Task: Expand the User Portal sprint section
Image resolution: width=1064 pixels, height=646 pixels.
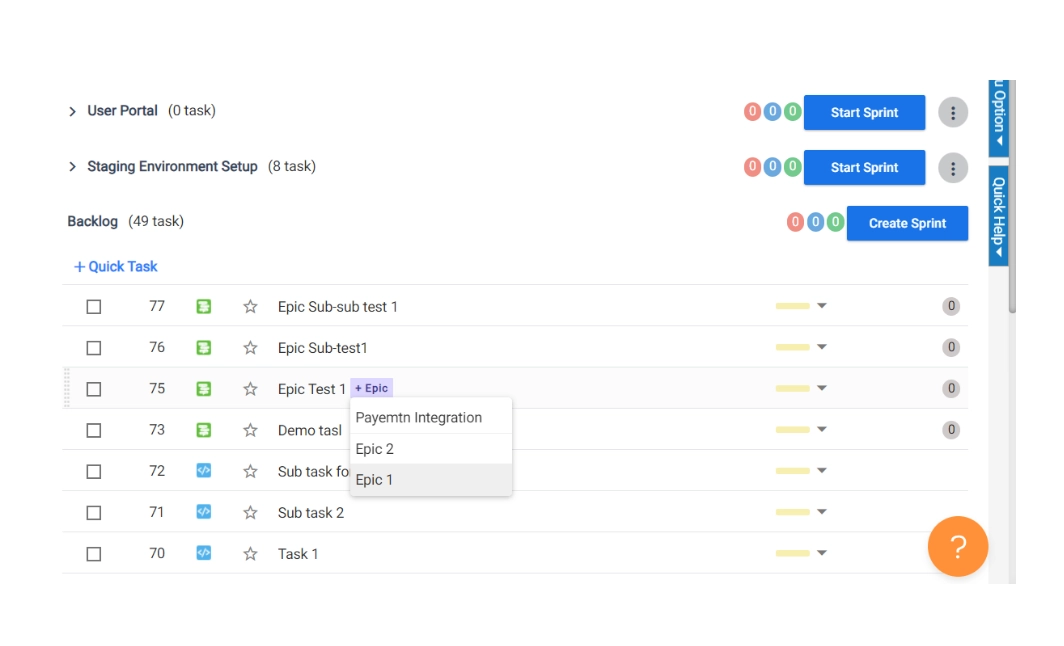Action: click(72, 112)
